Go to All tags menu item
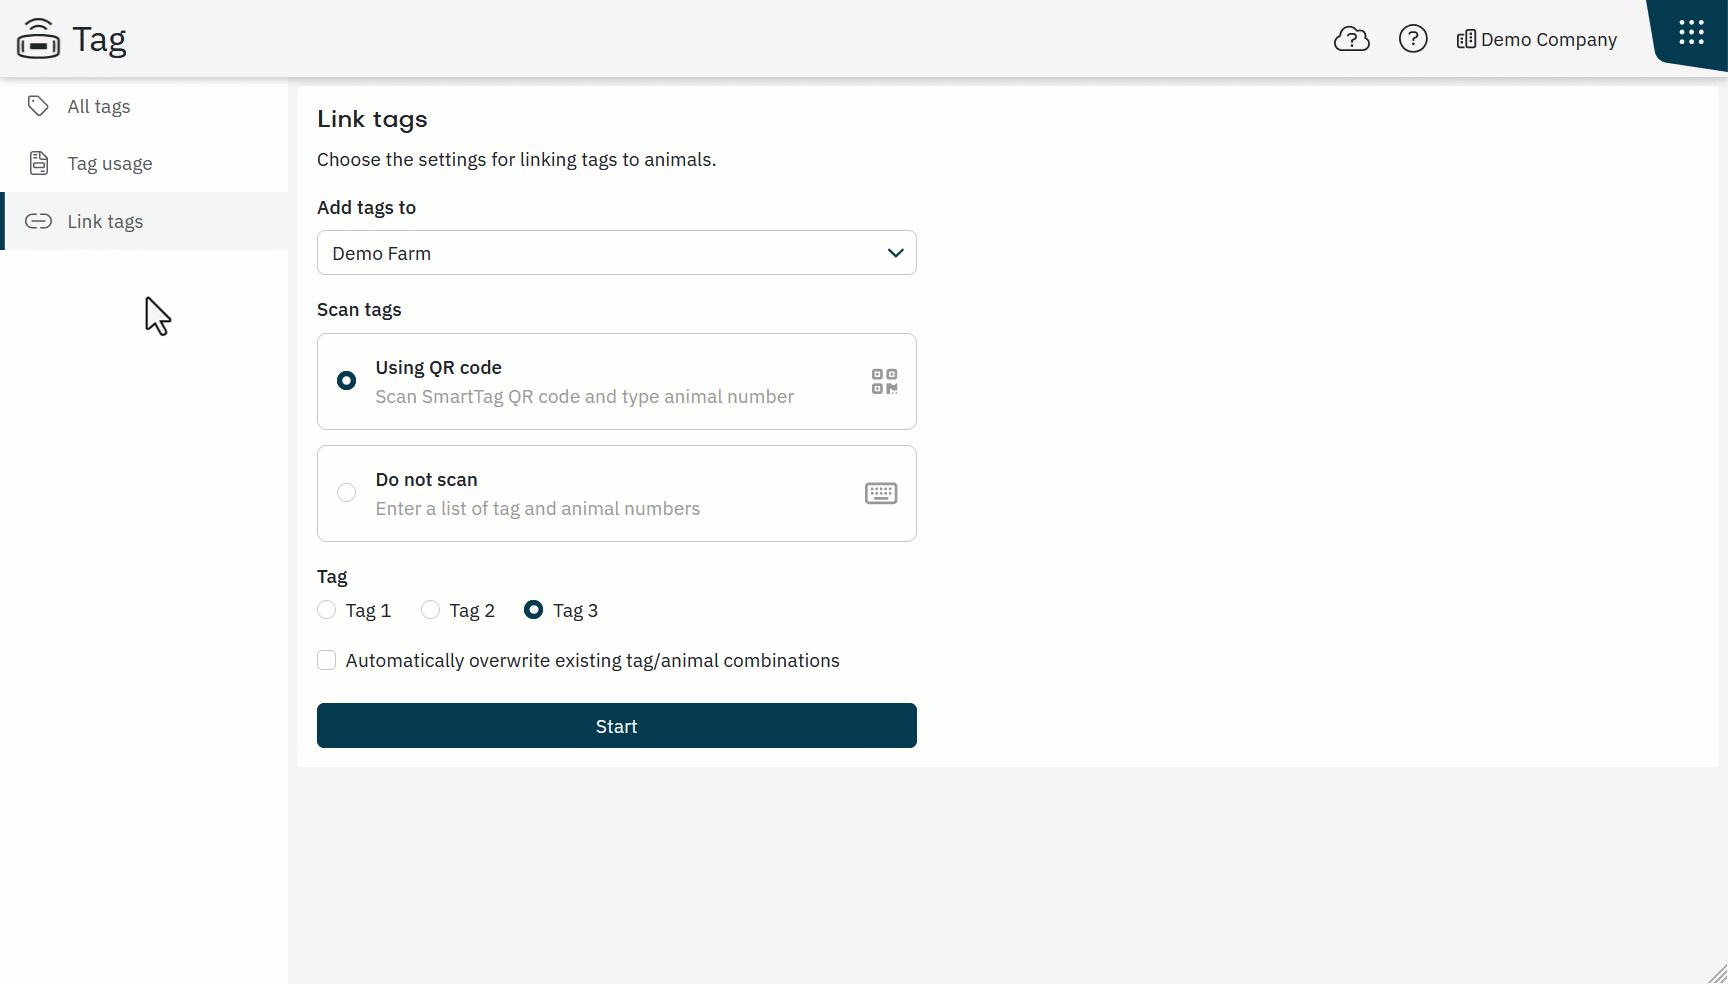Viewport: 1728px width, 984px height. (145, 106)
